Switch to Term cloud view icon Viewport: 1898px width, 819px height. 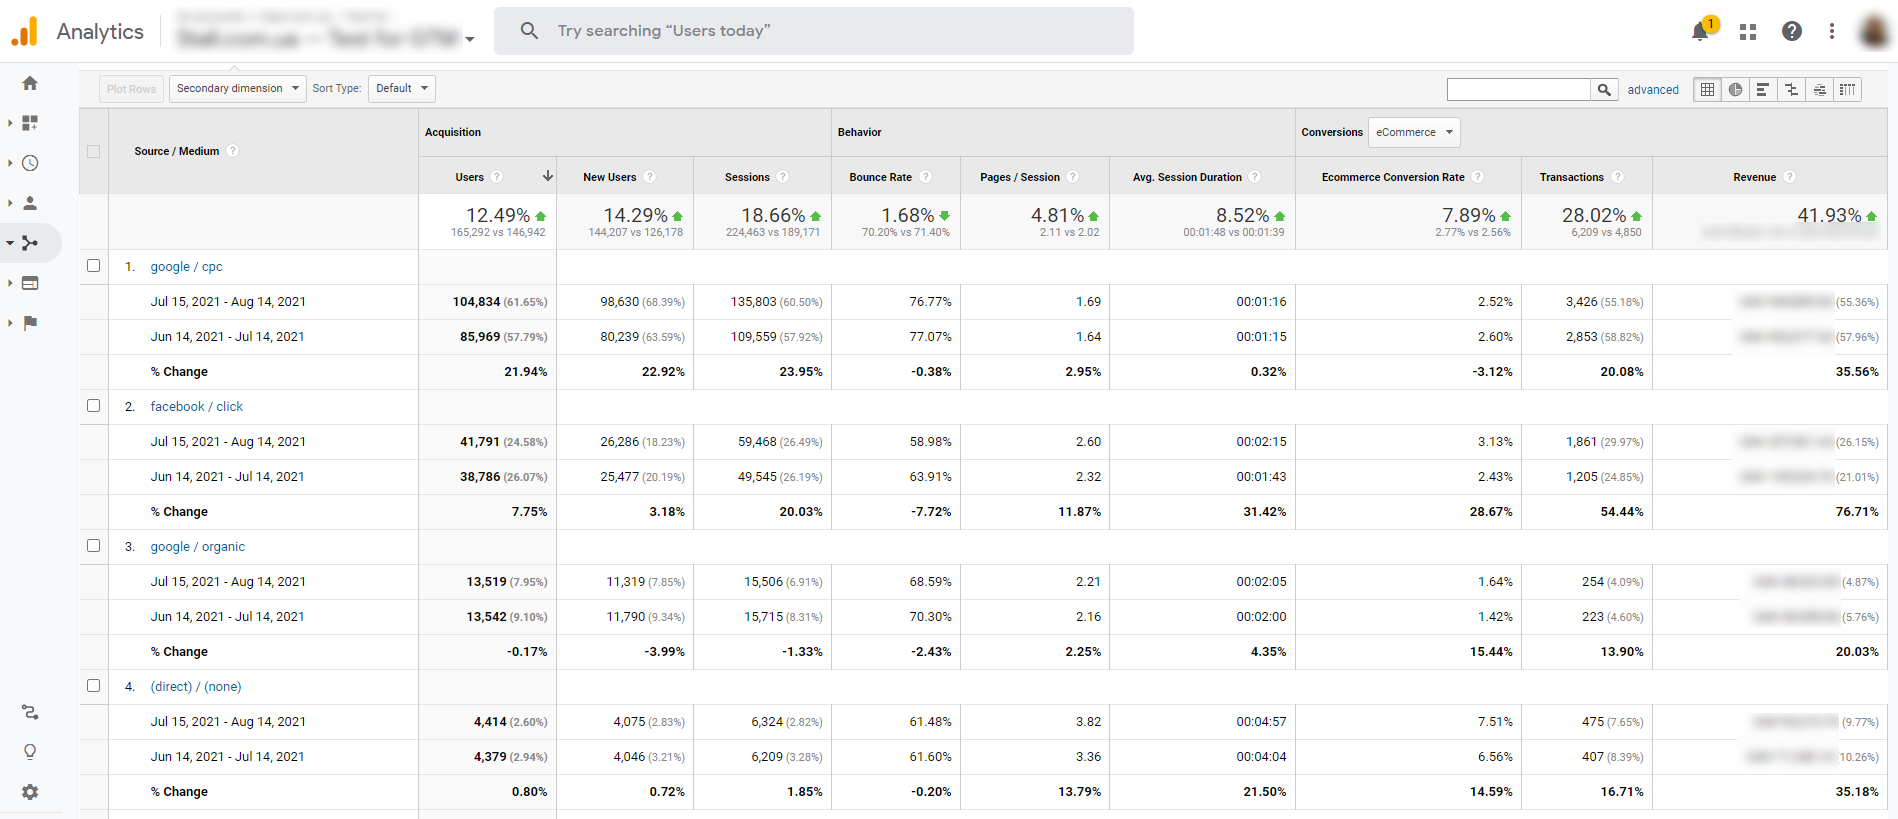[x=1819, y=89]
